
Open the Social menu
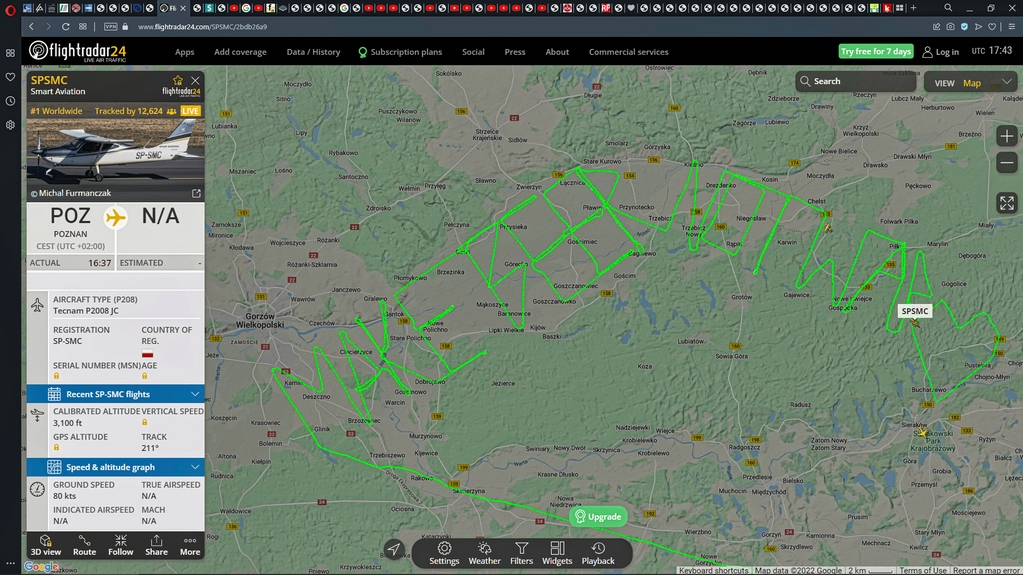(473, 52)
